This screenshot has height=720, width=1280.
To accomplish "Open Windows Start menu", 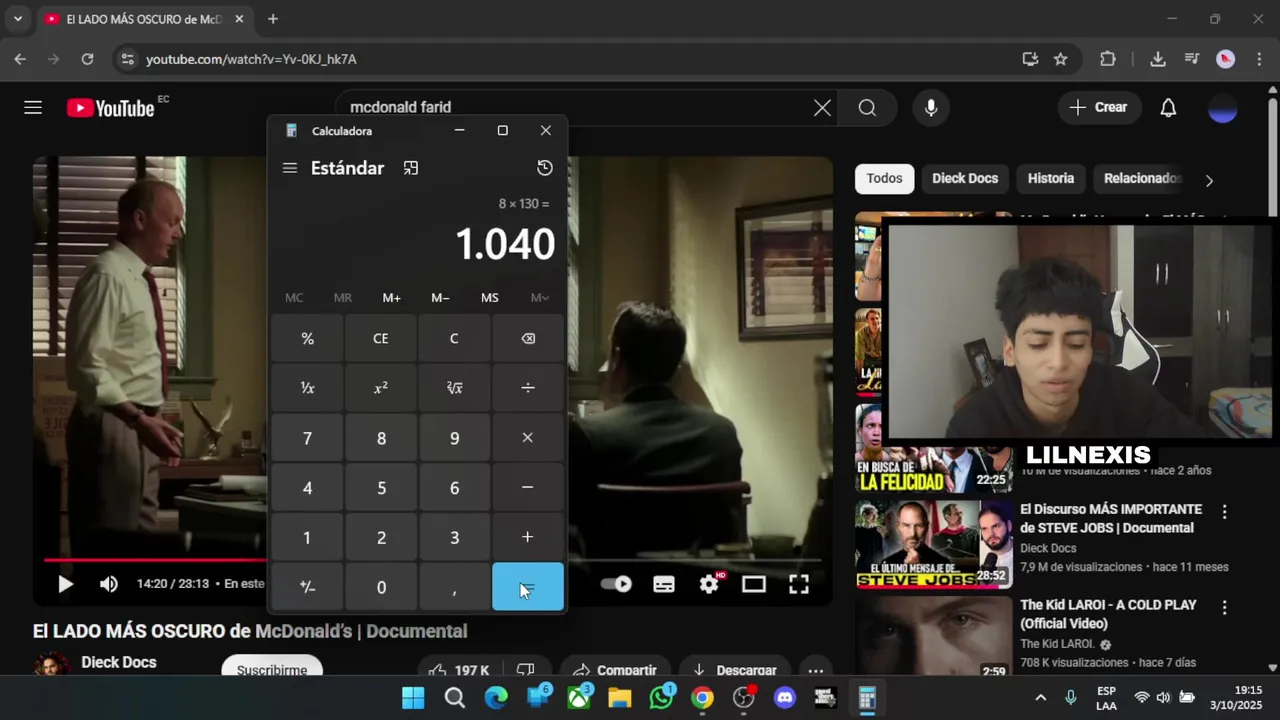I will (413, 698).
